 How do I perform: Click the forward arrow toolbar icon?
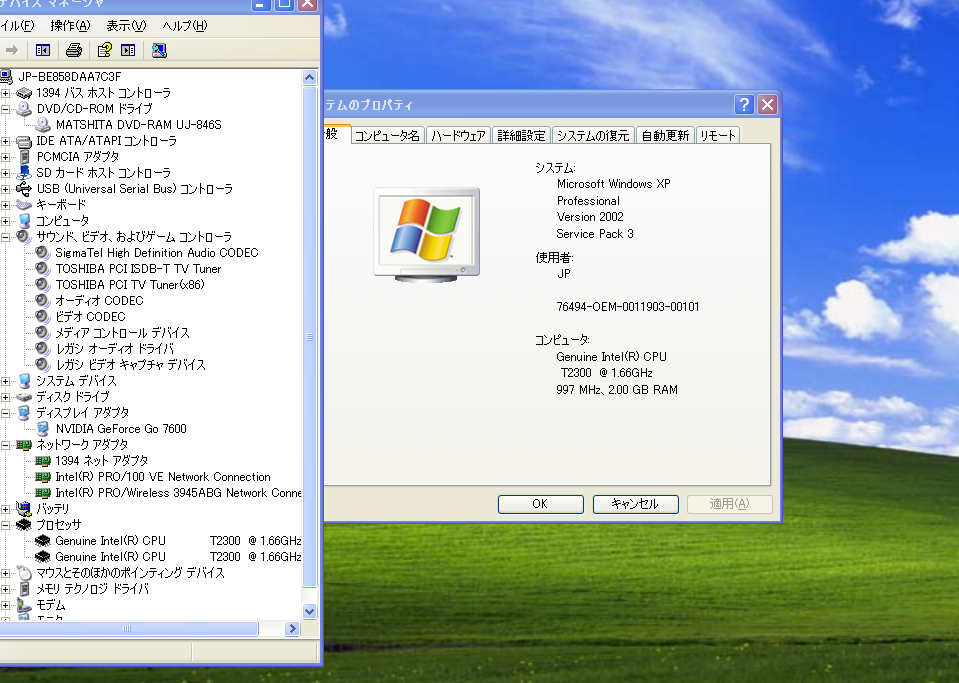(x=12, y=50)
